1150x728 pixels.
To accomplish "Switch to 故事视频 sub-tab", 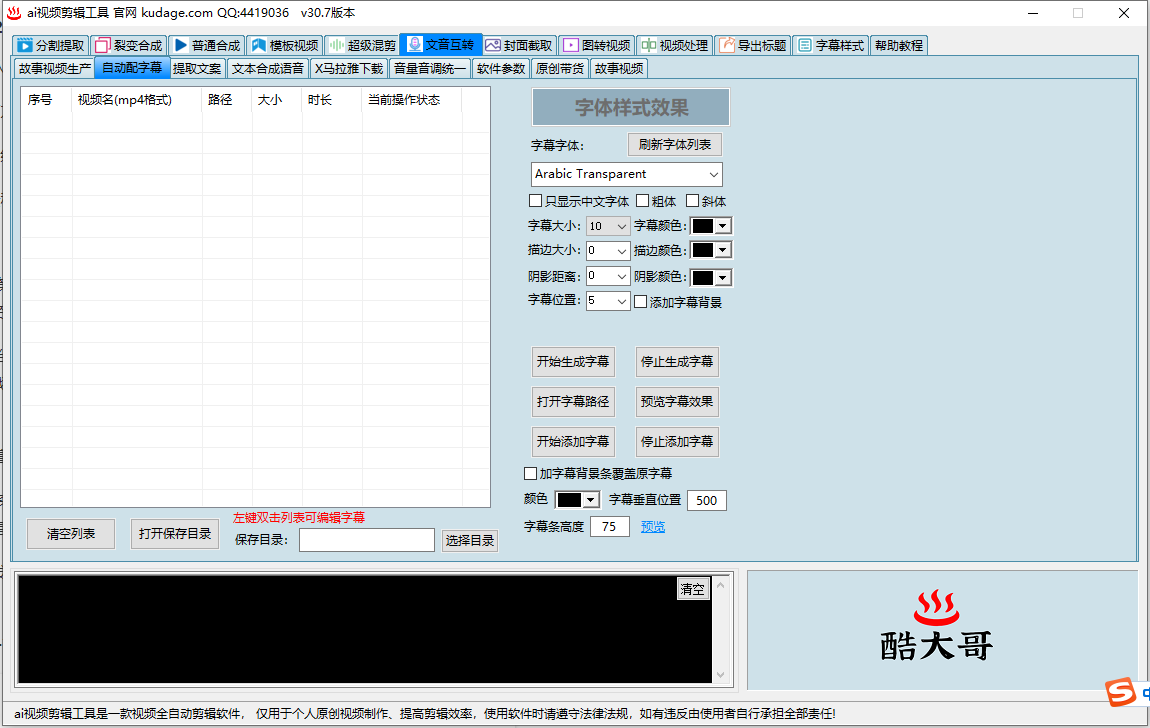I will pyautogui.click(x=619, y=68).
